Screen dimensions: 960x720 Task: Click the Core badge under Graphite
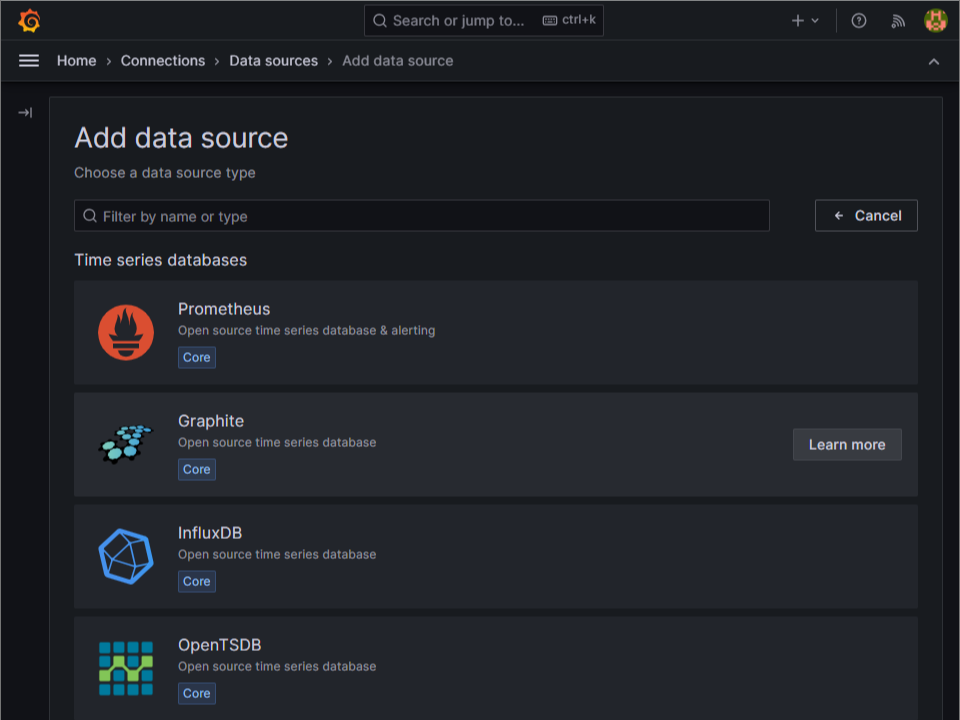pyautogui.click(x=197, y=470)
